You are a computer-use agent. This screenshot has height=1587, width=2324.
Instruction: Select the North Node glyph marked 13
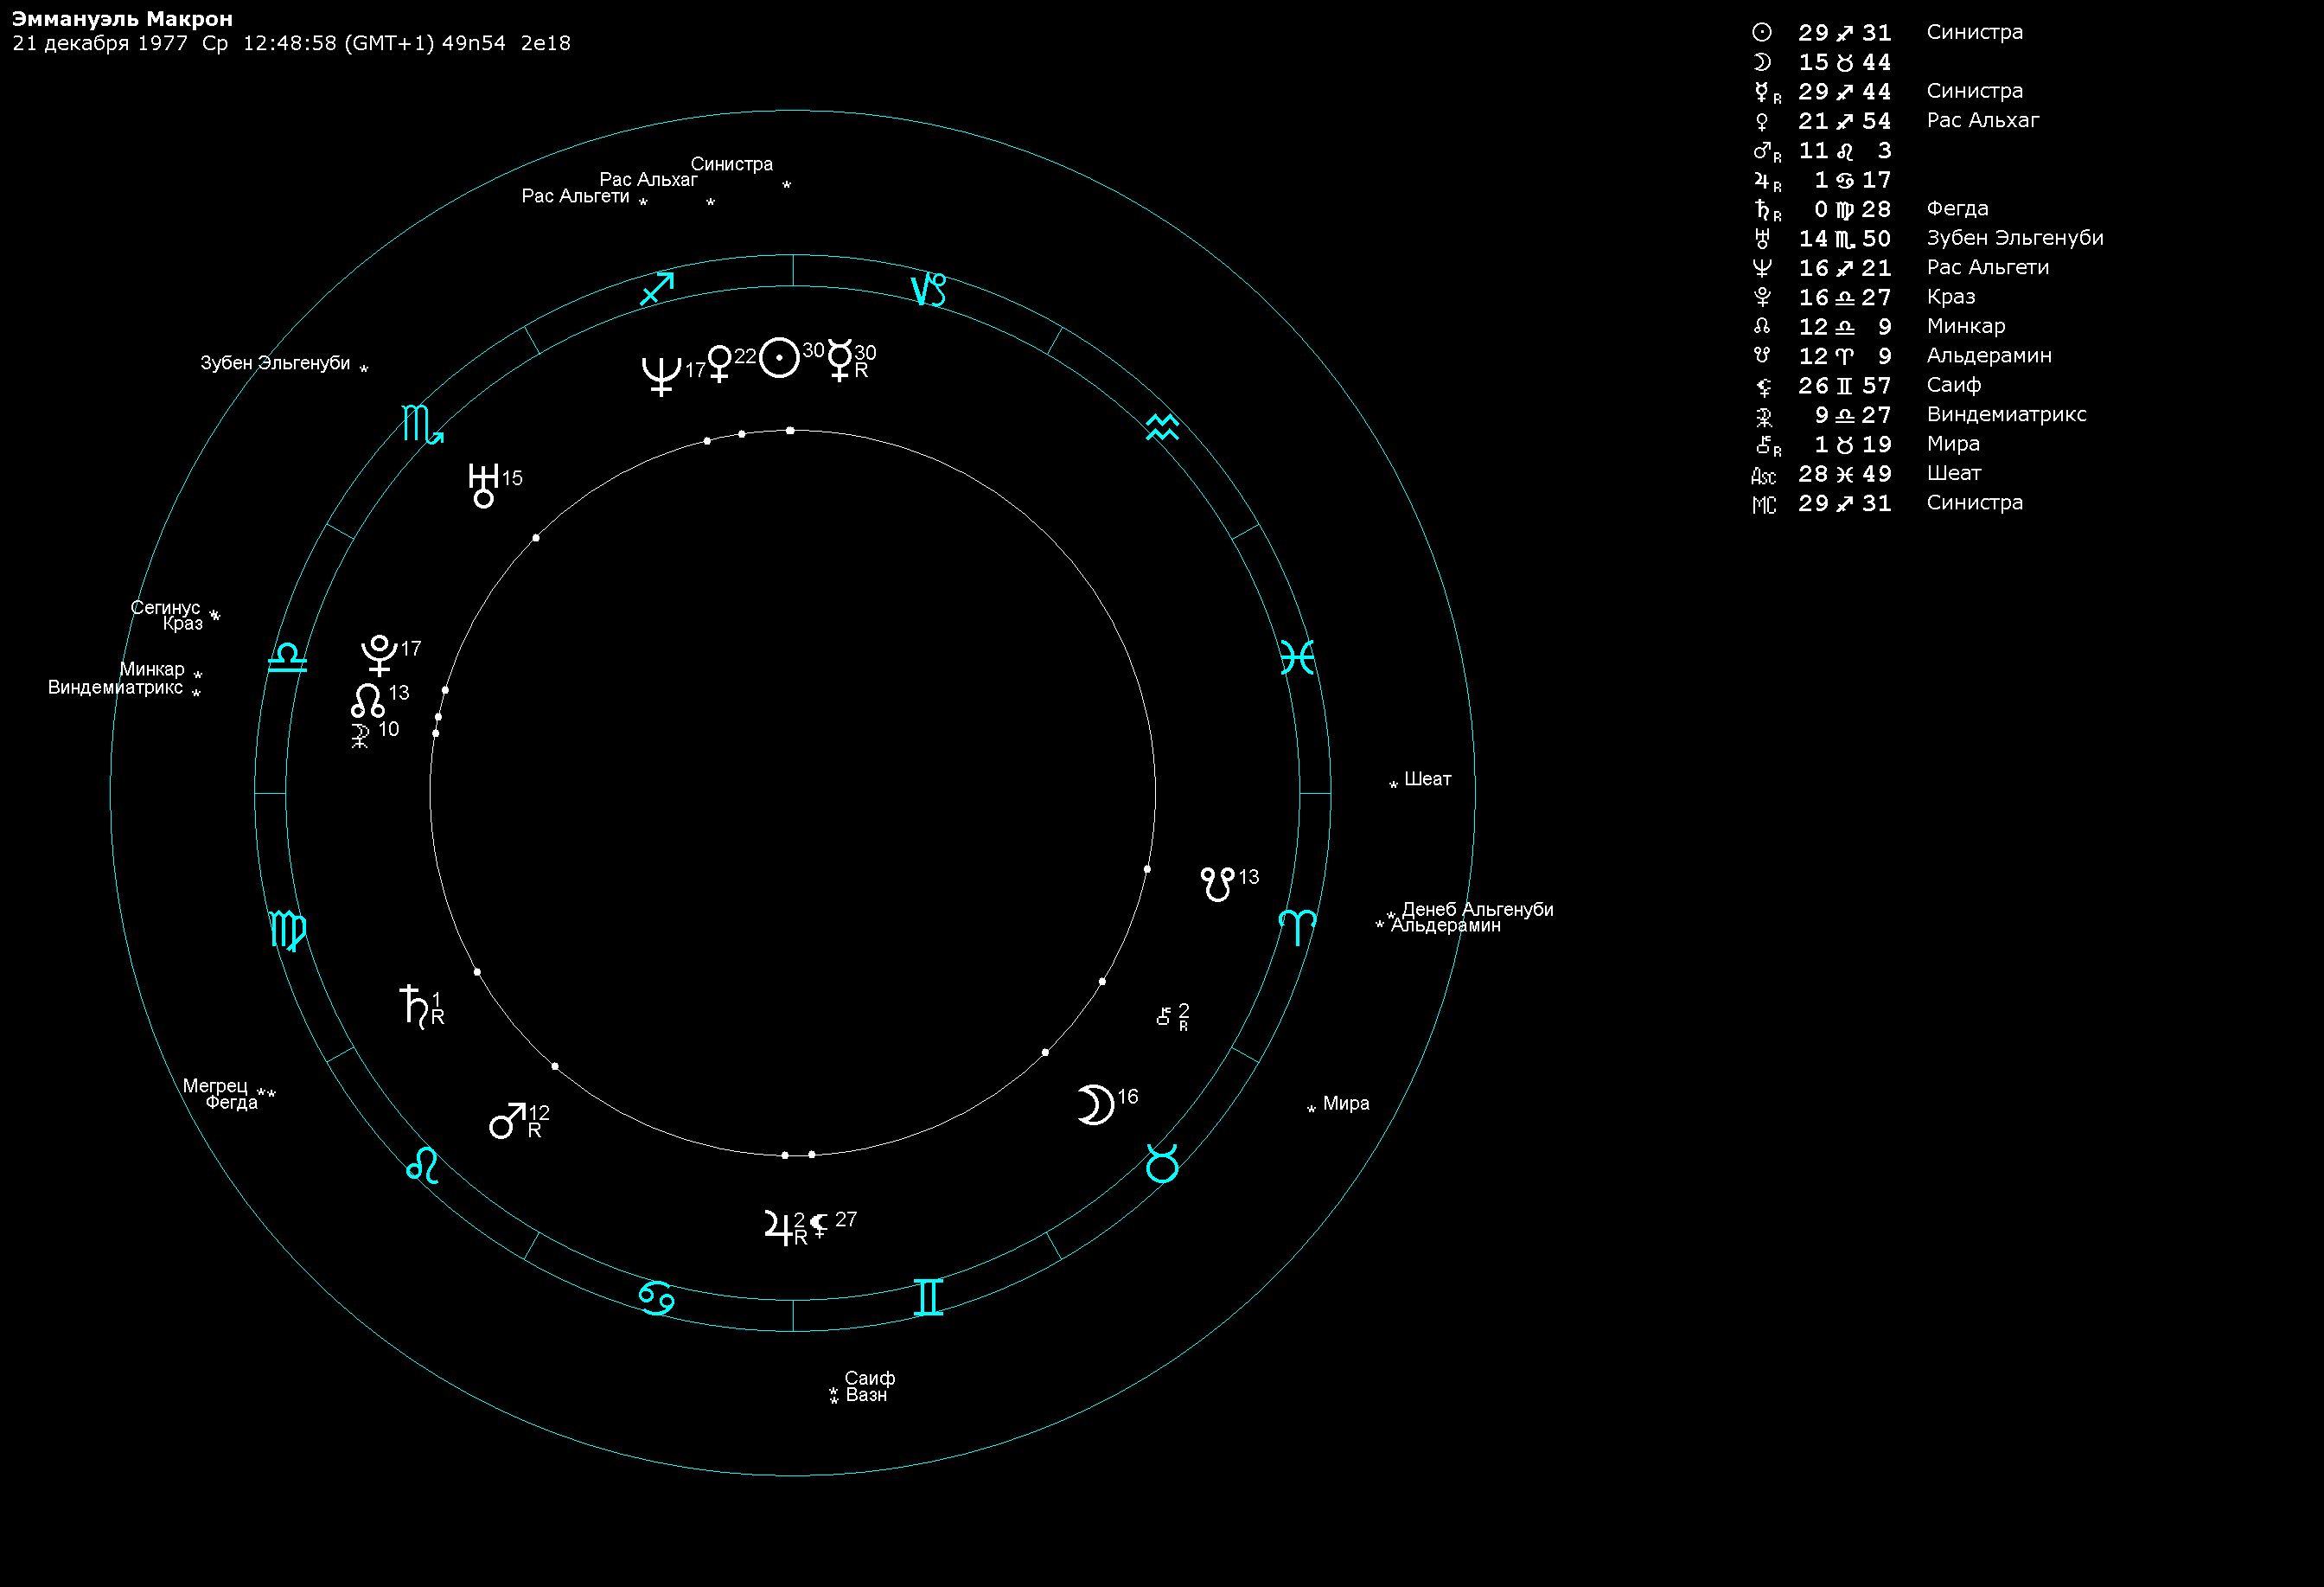tap(367, 700)
